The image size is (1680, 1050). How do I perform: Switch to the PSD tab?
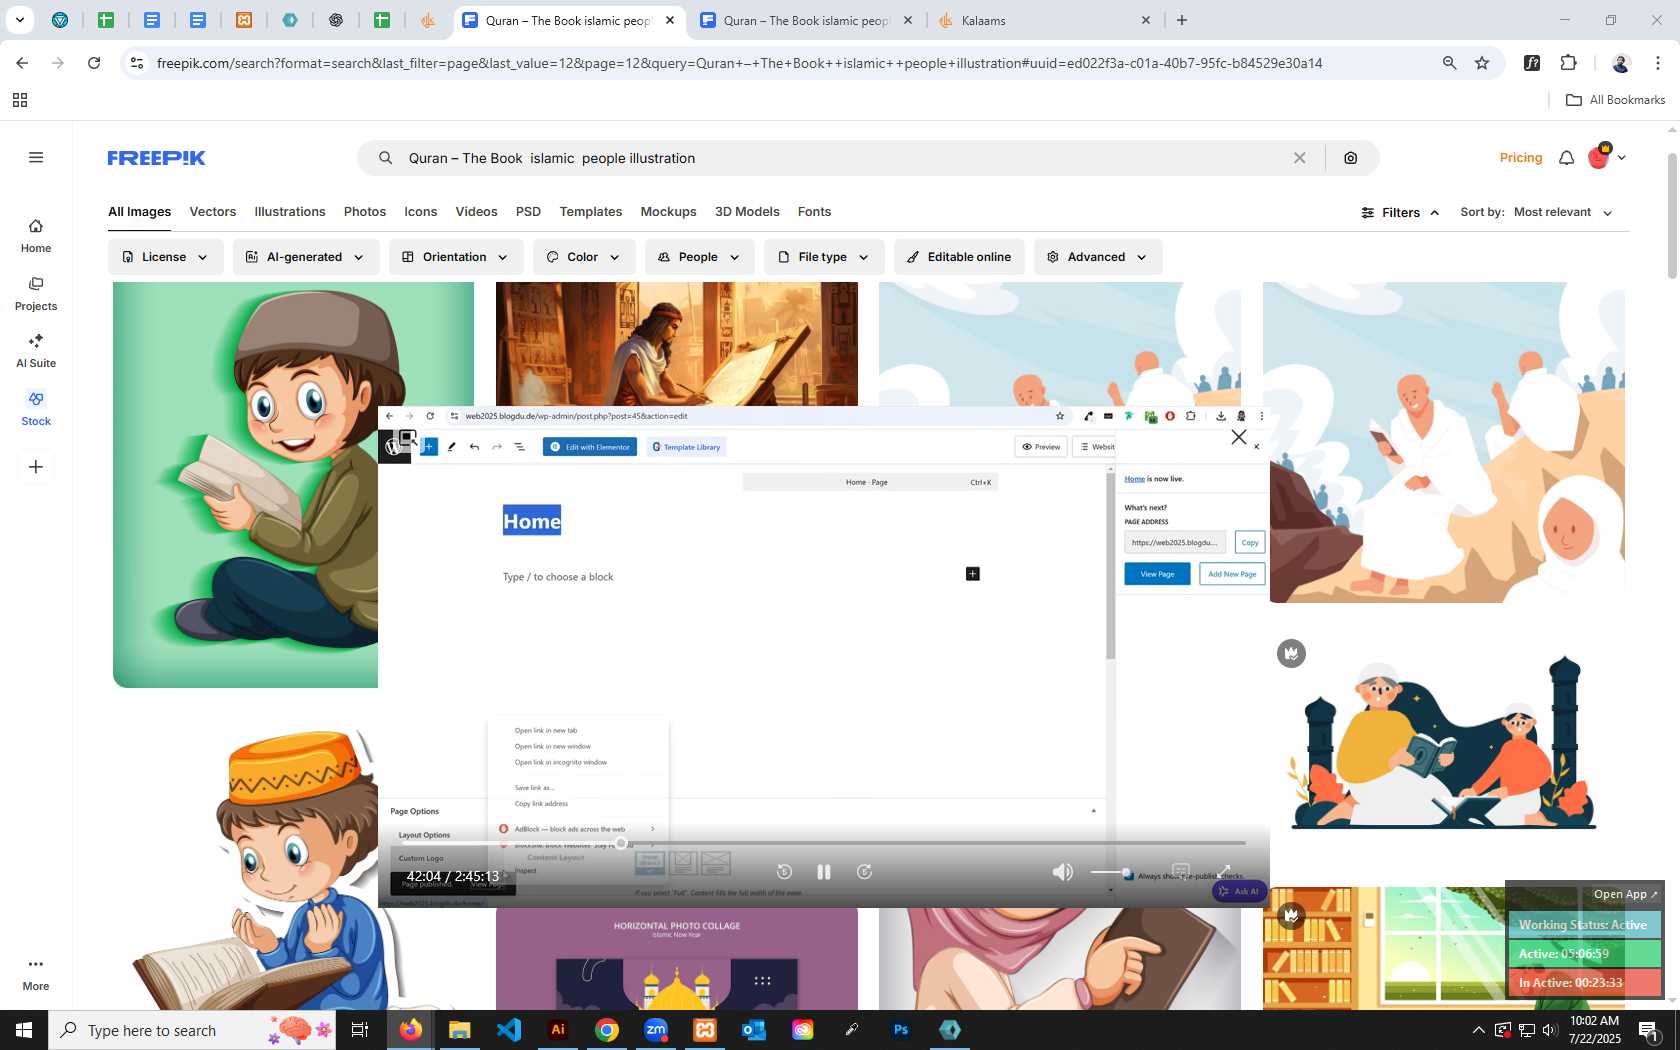[x=528, y=212]
